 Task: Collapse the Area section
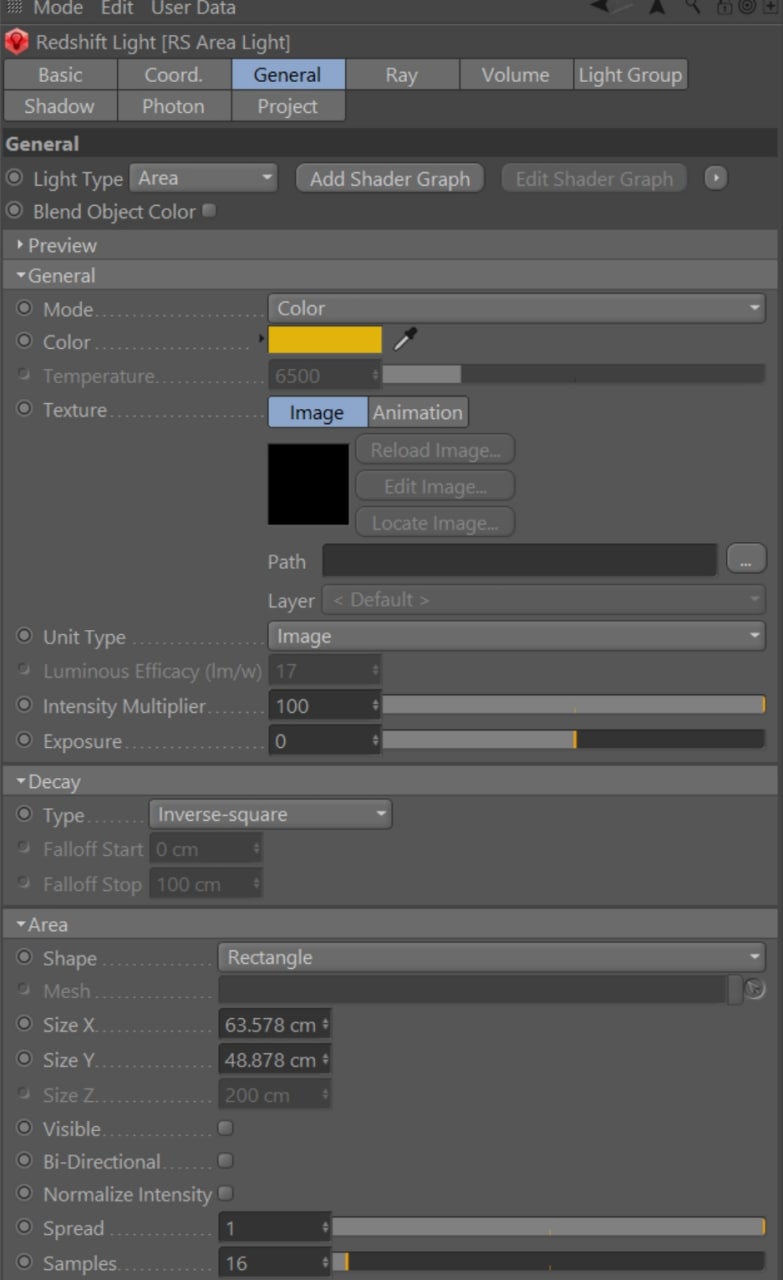point(391,924)
